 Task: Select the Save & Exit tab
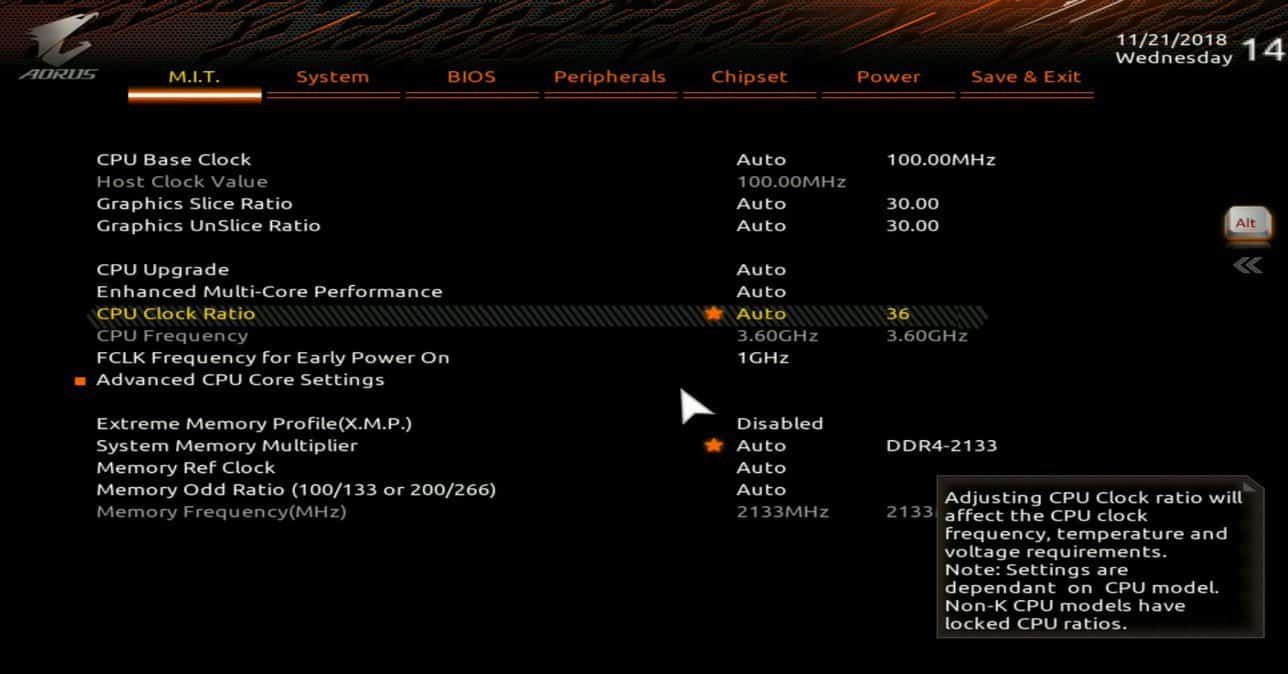1026,77
